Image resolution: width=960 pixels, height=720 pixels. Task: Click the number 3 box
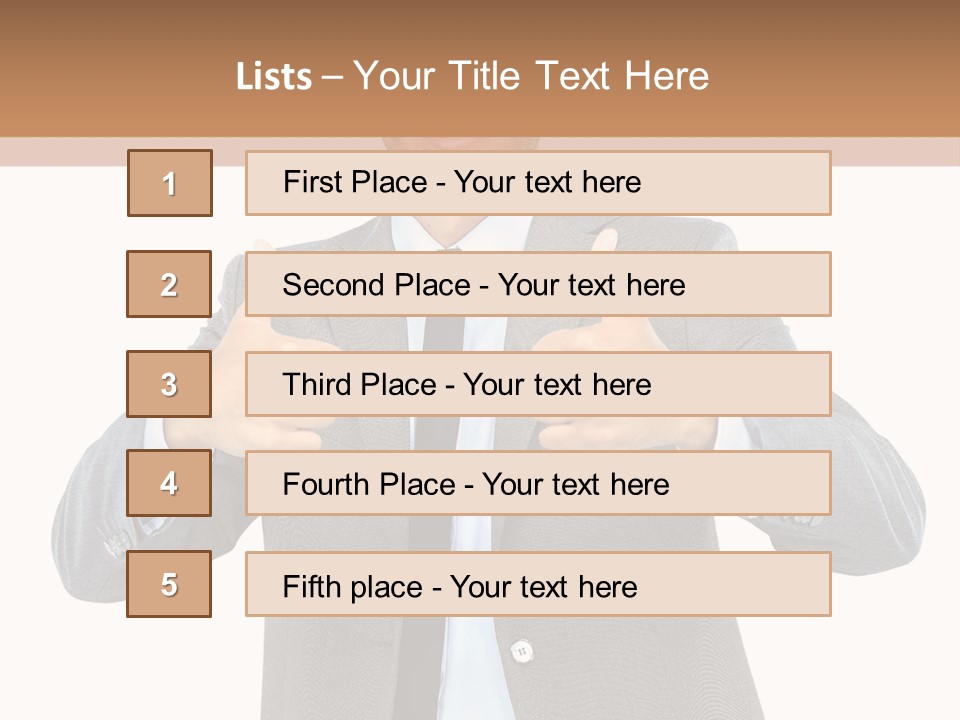pyautogui.click(x=169, y=384)
